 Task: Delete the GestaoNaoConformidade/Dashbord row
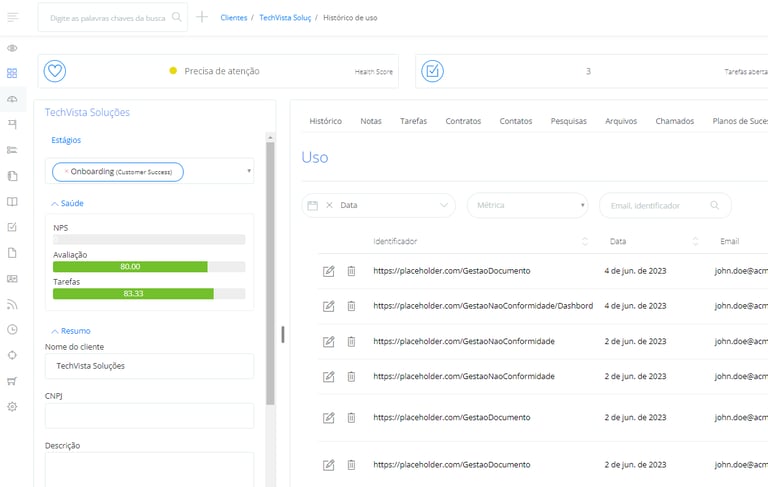coord(351,306)
